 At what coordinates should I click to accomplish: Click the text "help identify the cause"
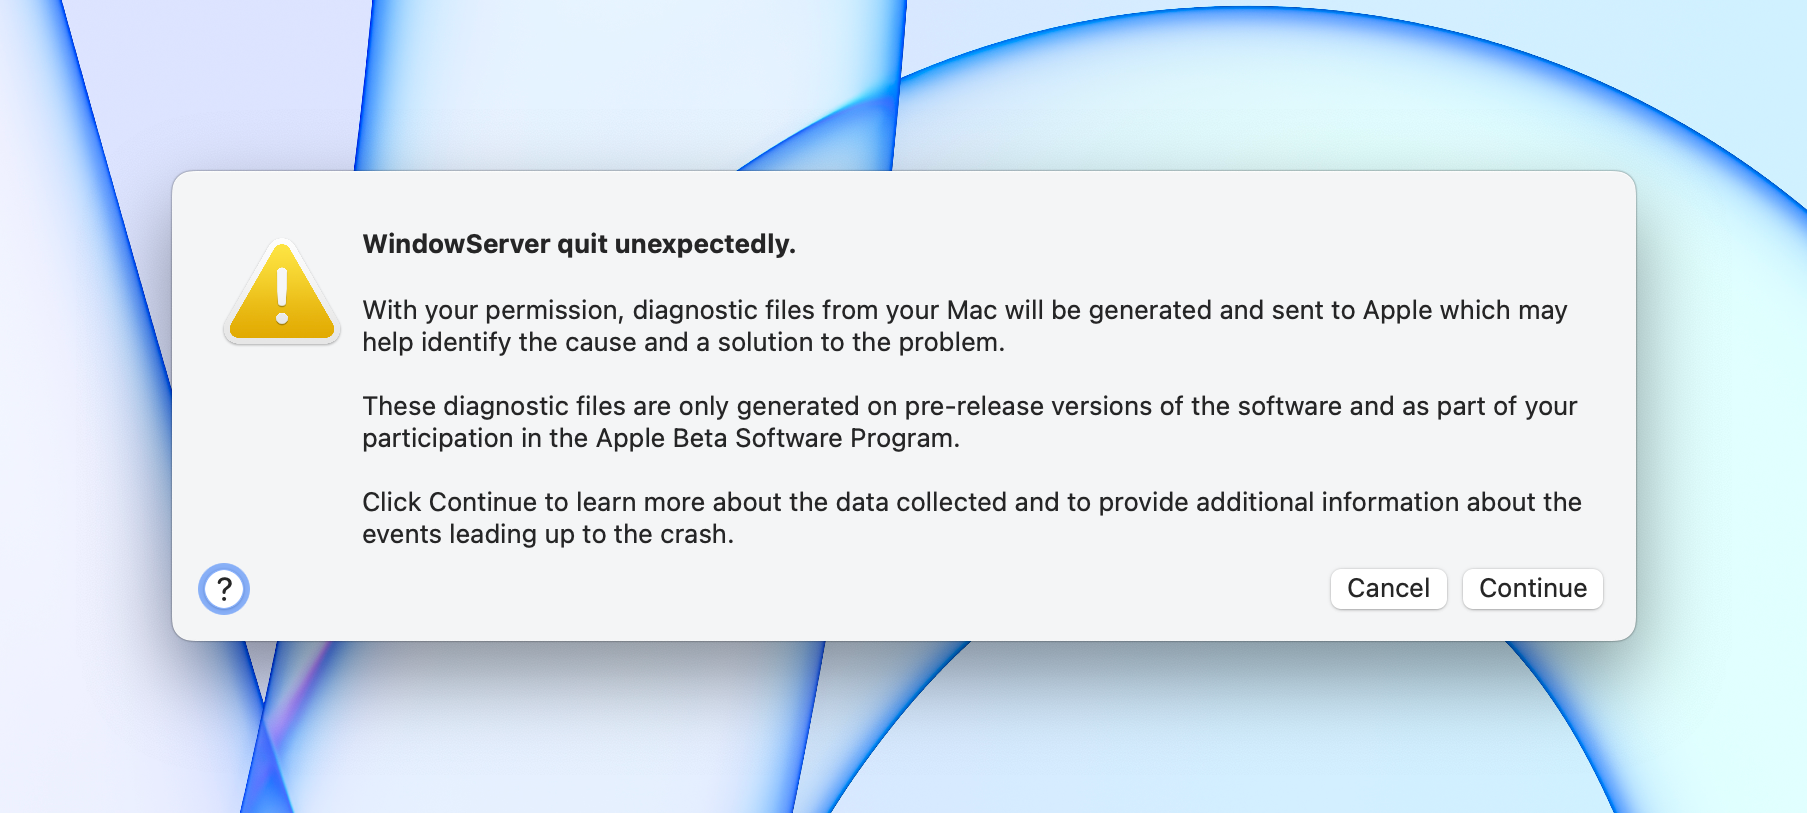click(499, 343)
